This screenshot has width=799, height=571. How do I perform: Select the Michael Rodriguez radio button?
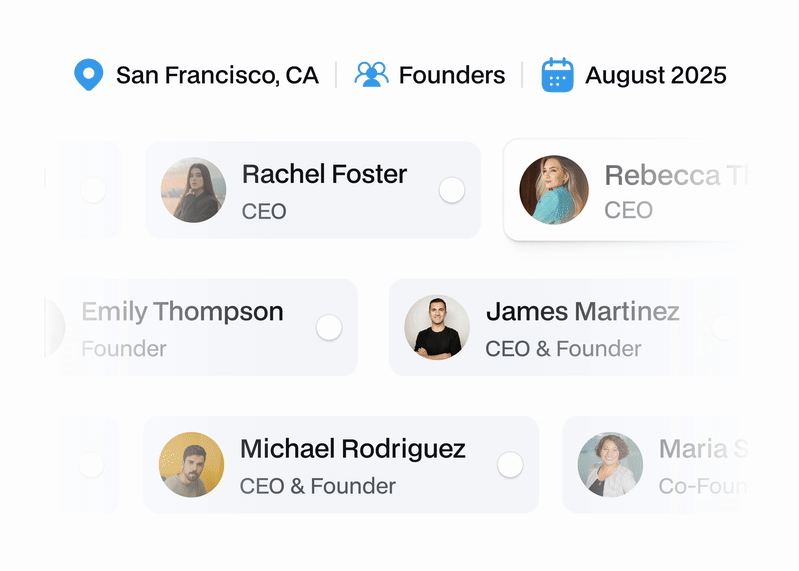510,465
